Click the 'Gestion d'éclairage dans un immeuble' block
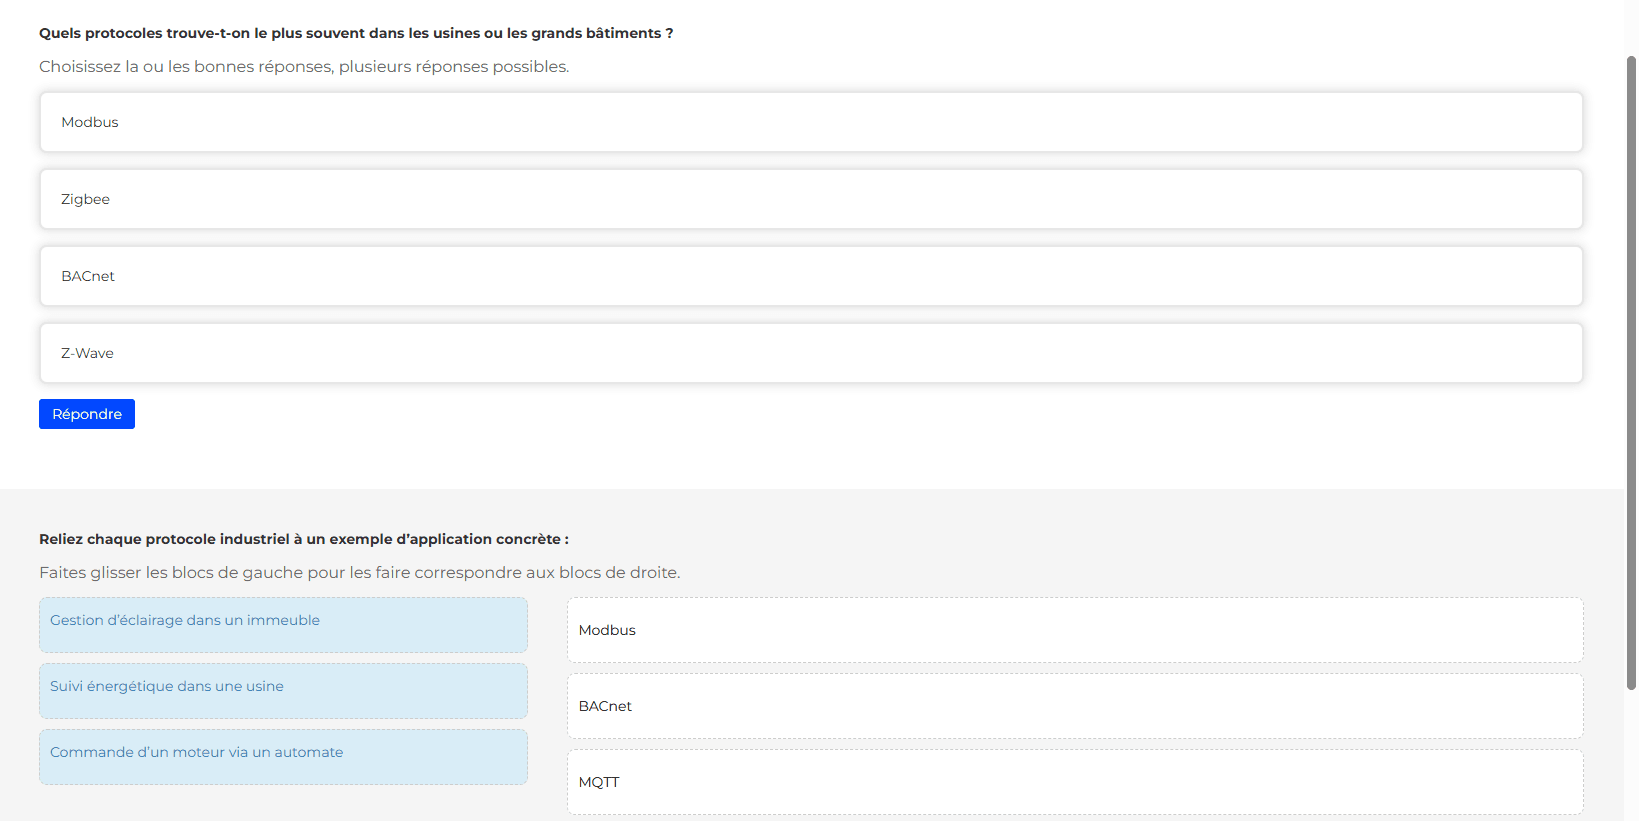Screen dimensions: 1639x821 coord(283,625)
